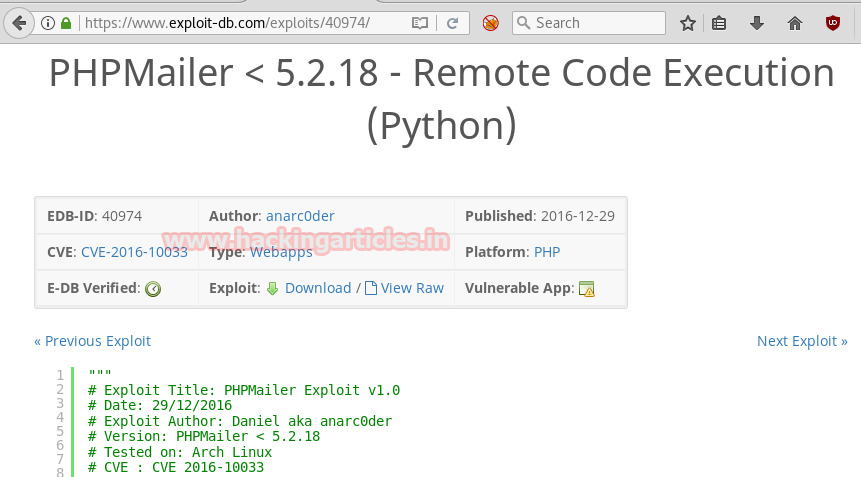Go to home page icon

click(795, 23)
